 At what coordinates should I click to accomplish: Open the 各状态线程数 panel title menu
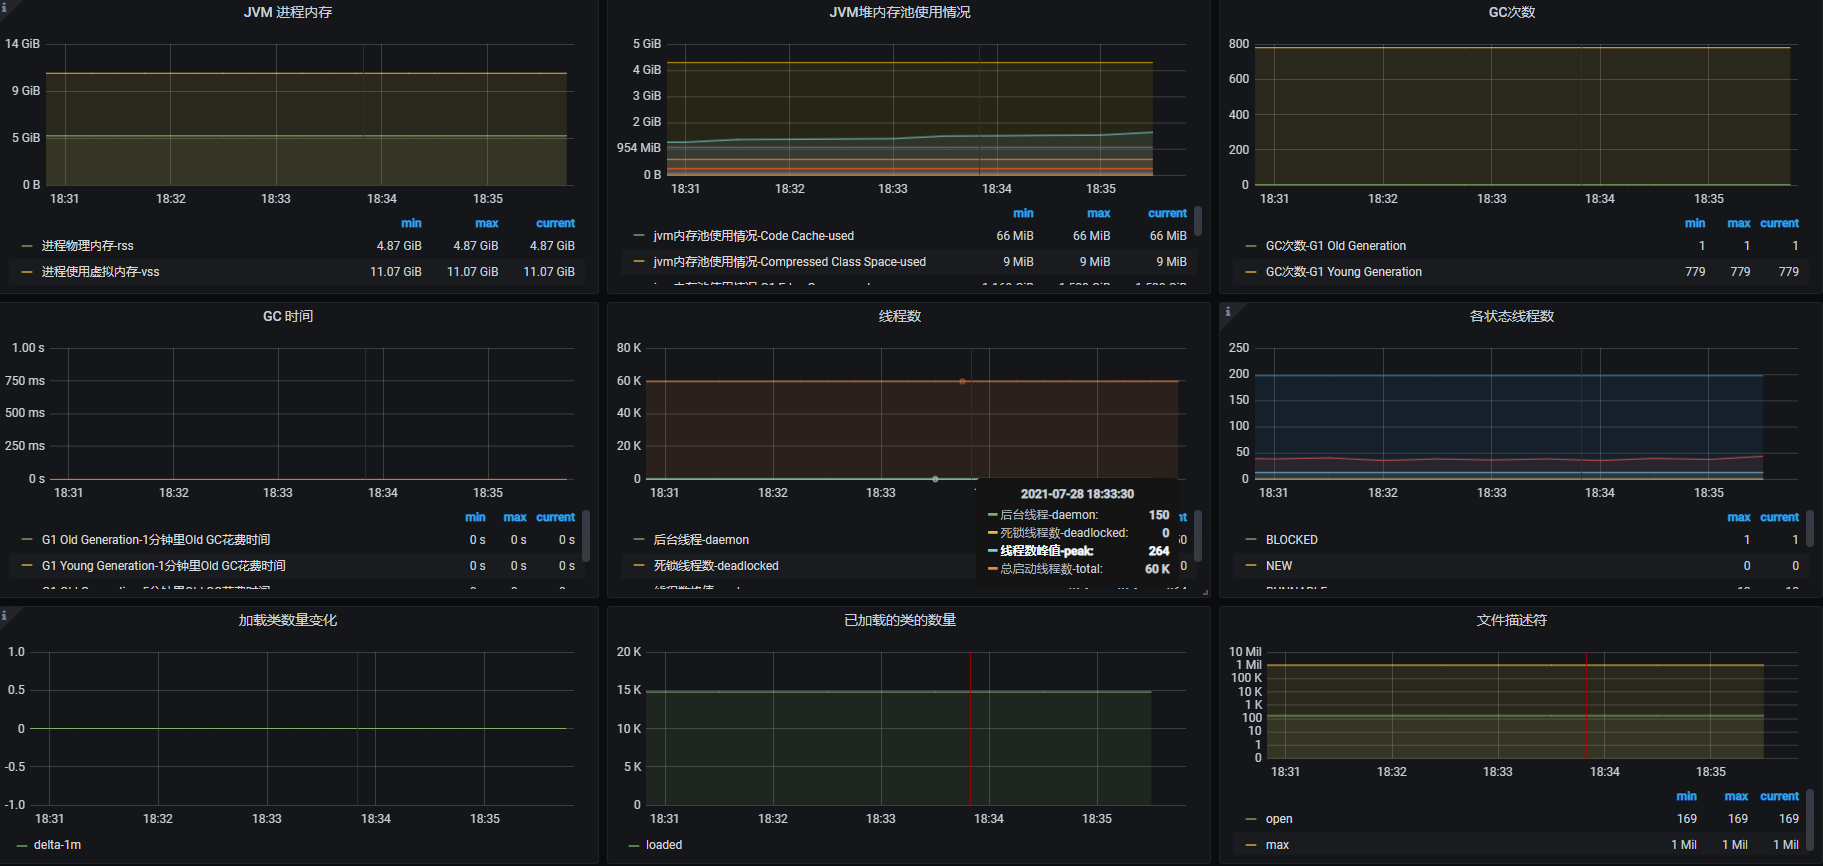[1512, 316]
